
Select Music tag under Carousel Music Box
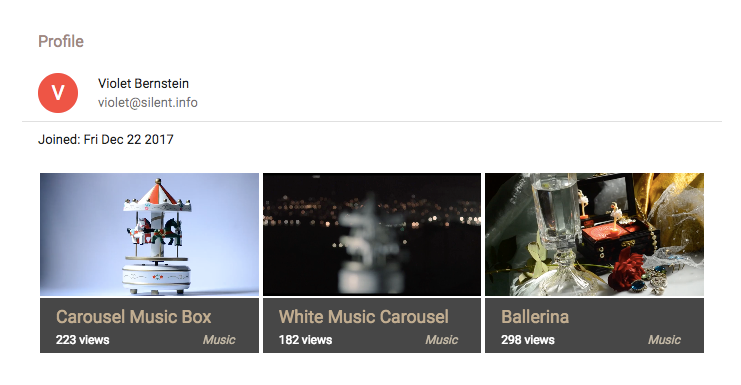[x=219, y=340]
